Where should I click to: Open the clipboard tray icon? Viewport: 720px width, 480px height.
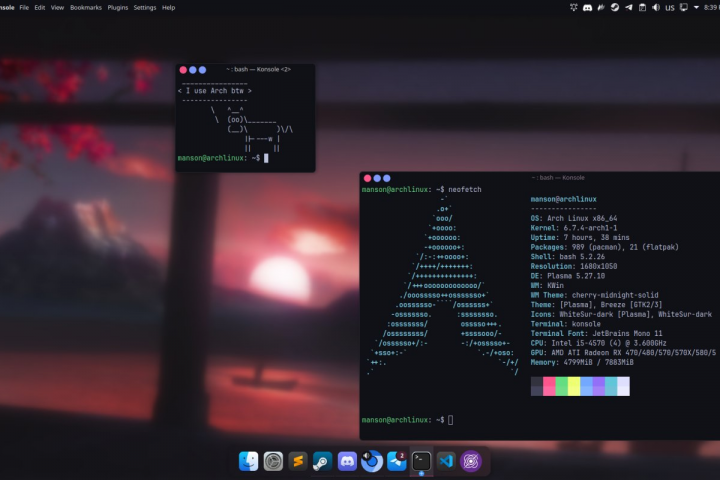coord(642,7)
